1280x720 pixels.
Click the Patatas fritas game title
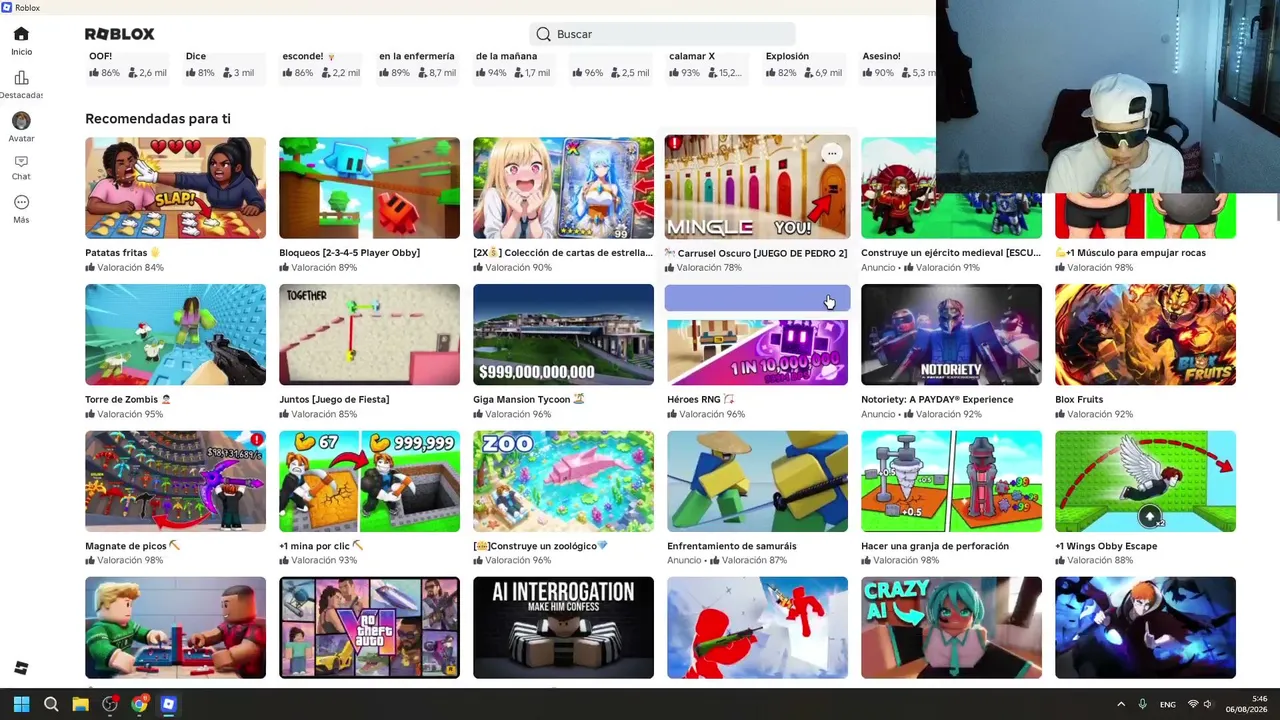[x=122, y=253]
